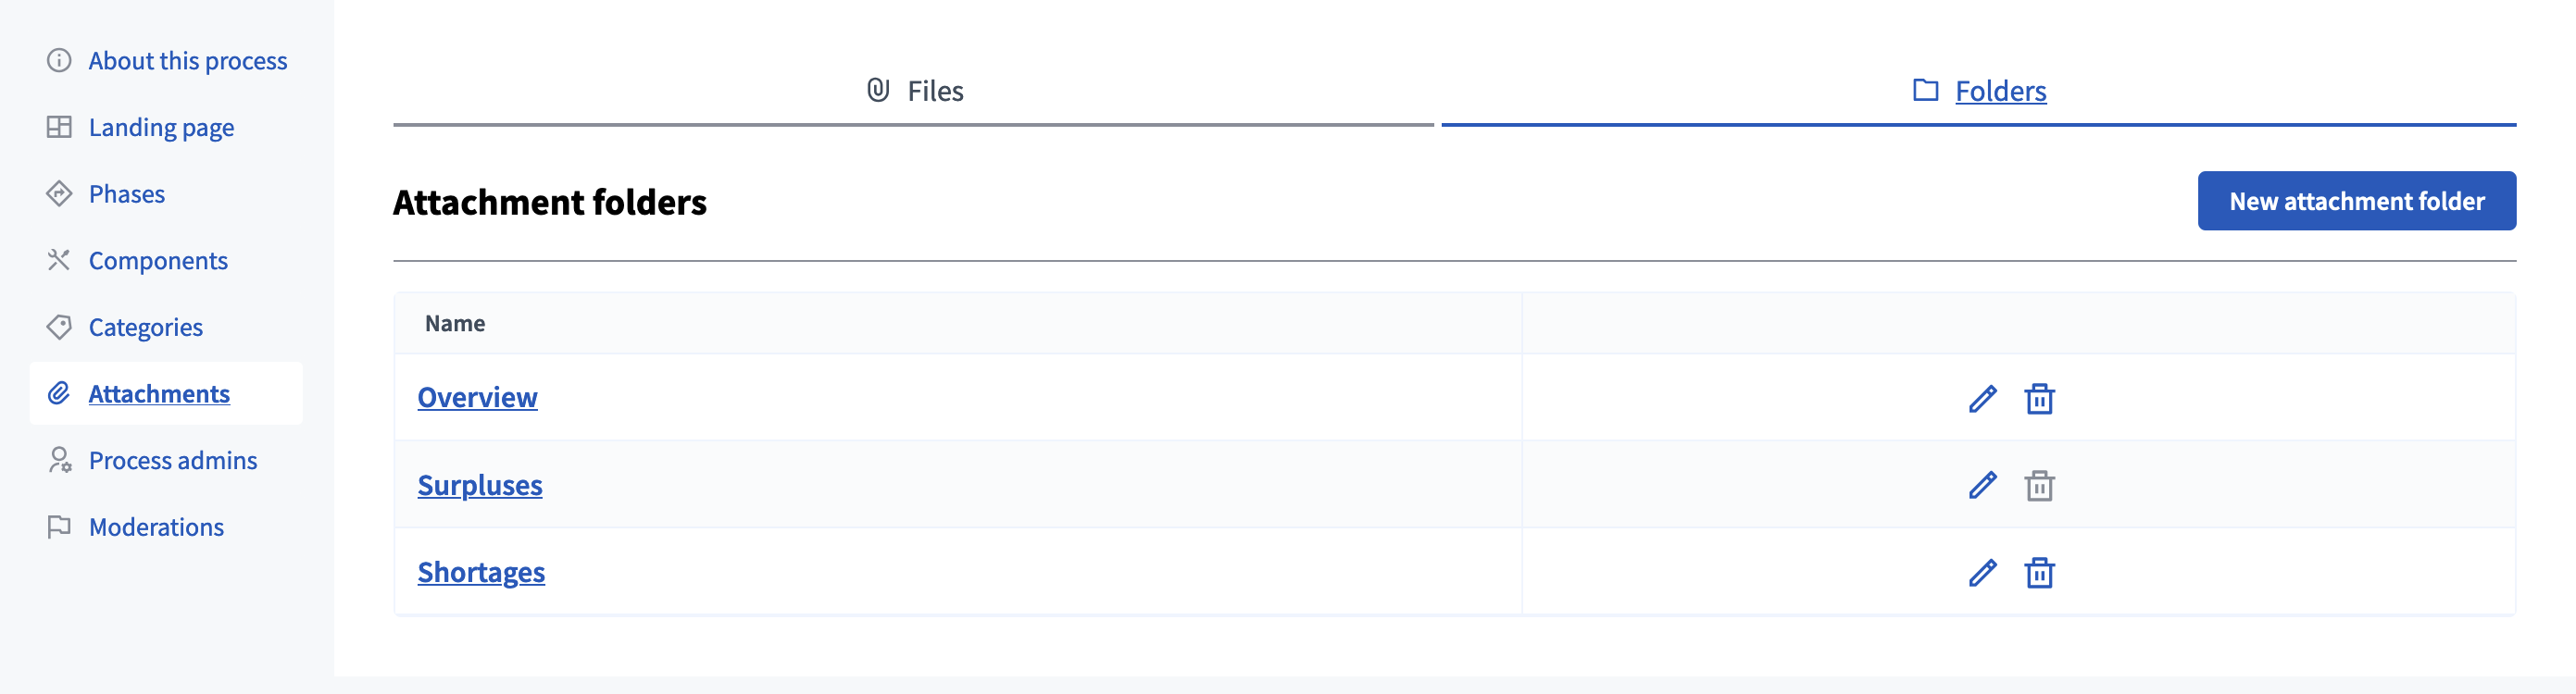Delete the Shortages folder with trash icon
The height and width of the screenshot is (694, 2576).
tap(2039, 573)
